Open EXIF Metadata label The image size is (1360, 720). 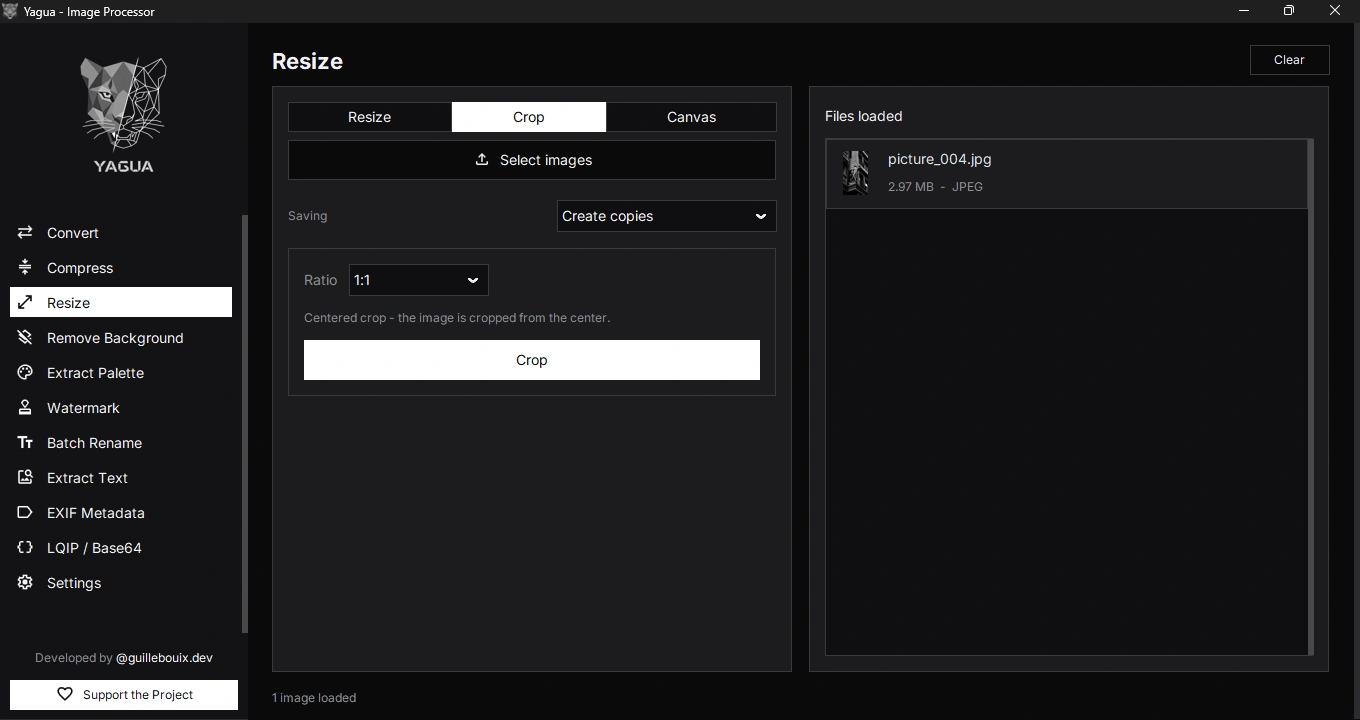click(96, 513)
